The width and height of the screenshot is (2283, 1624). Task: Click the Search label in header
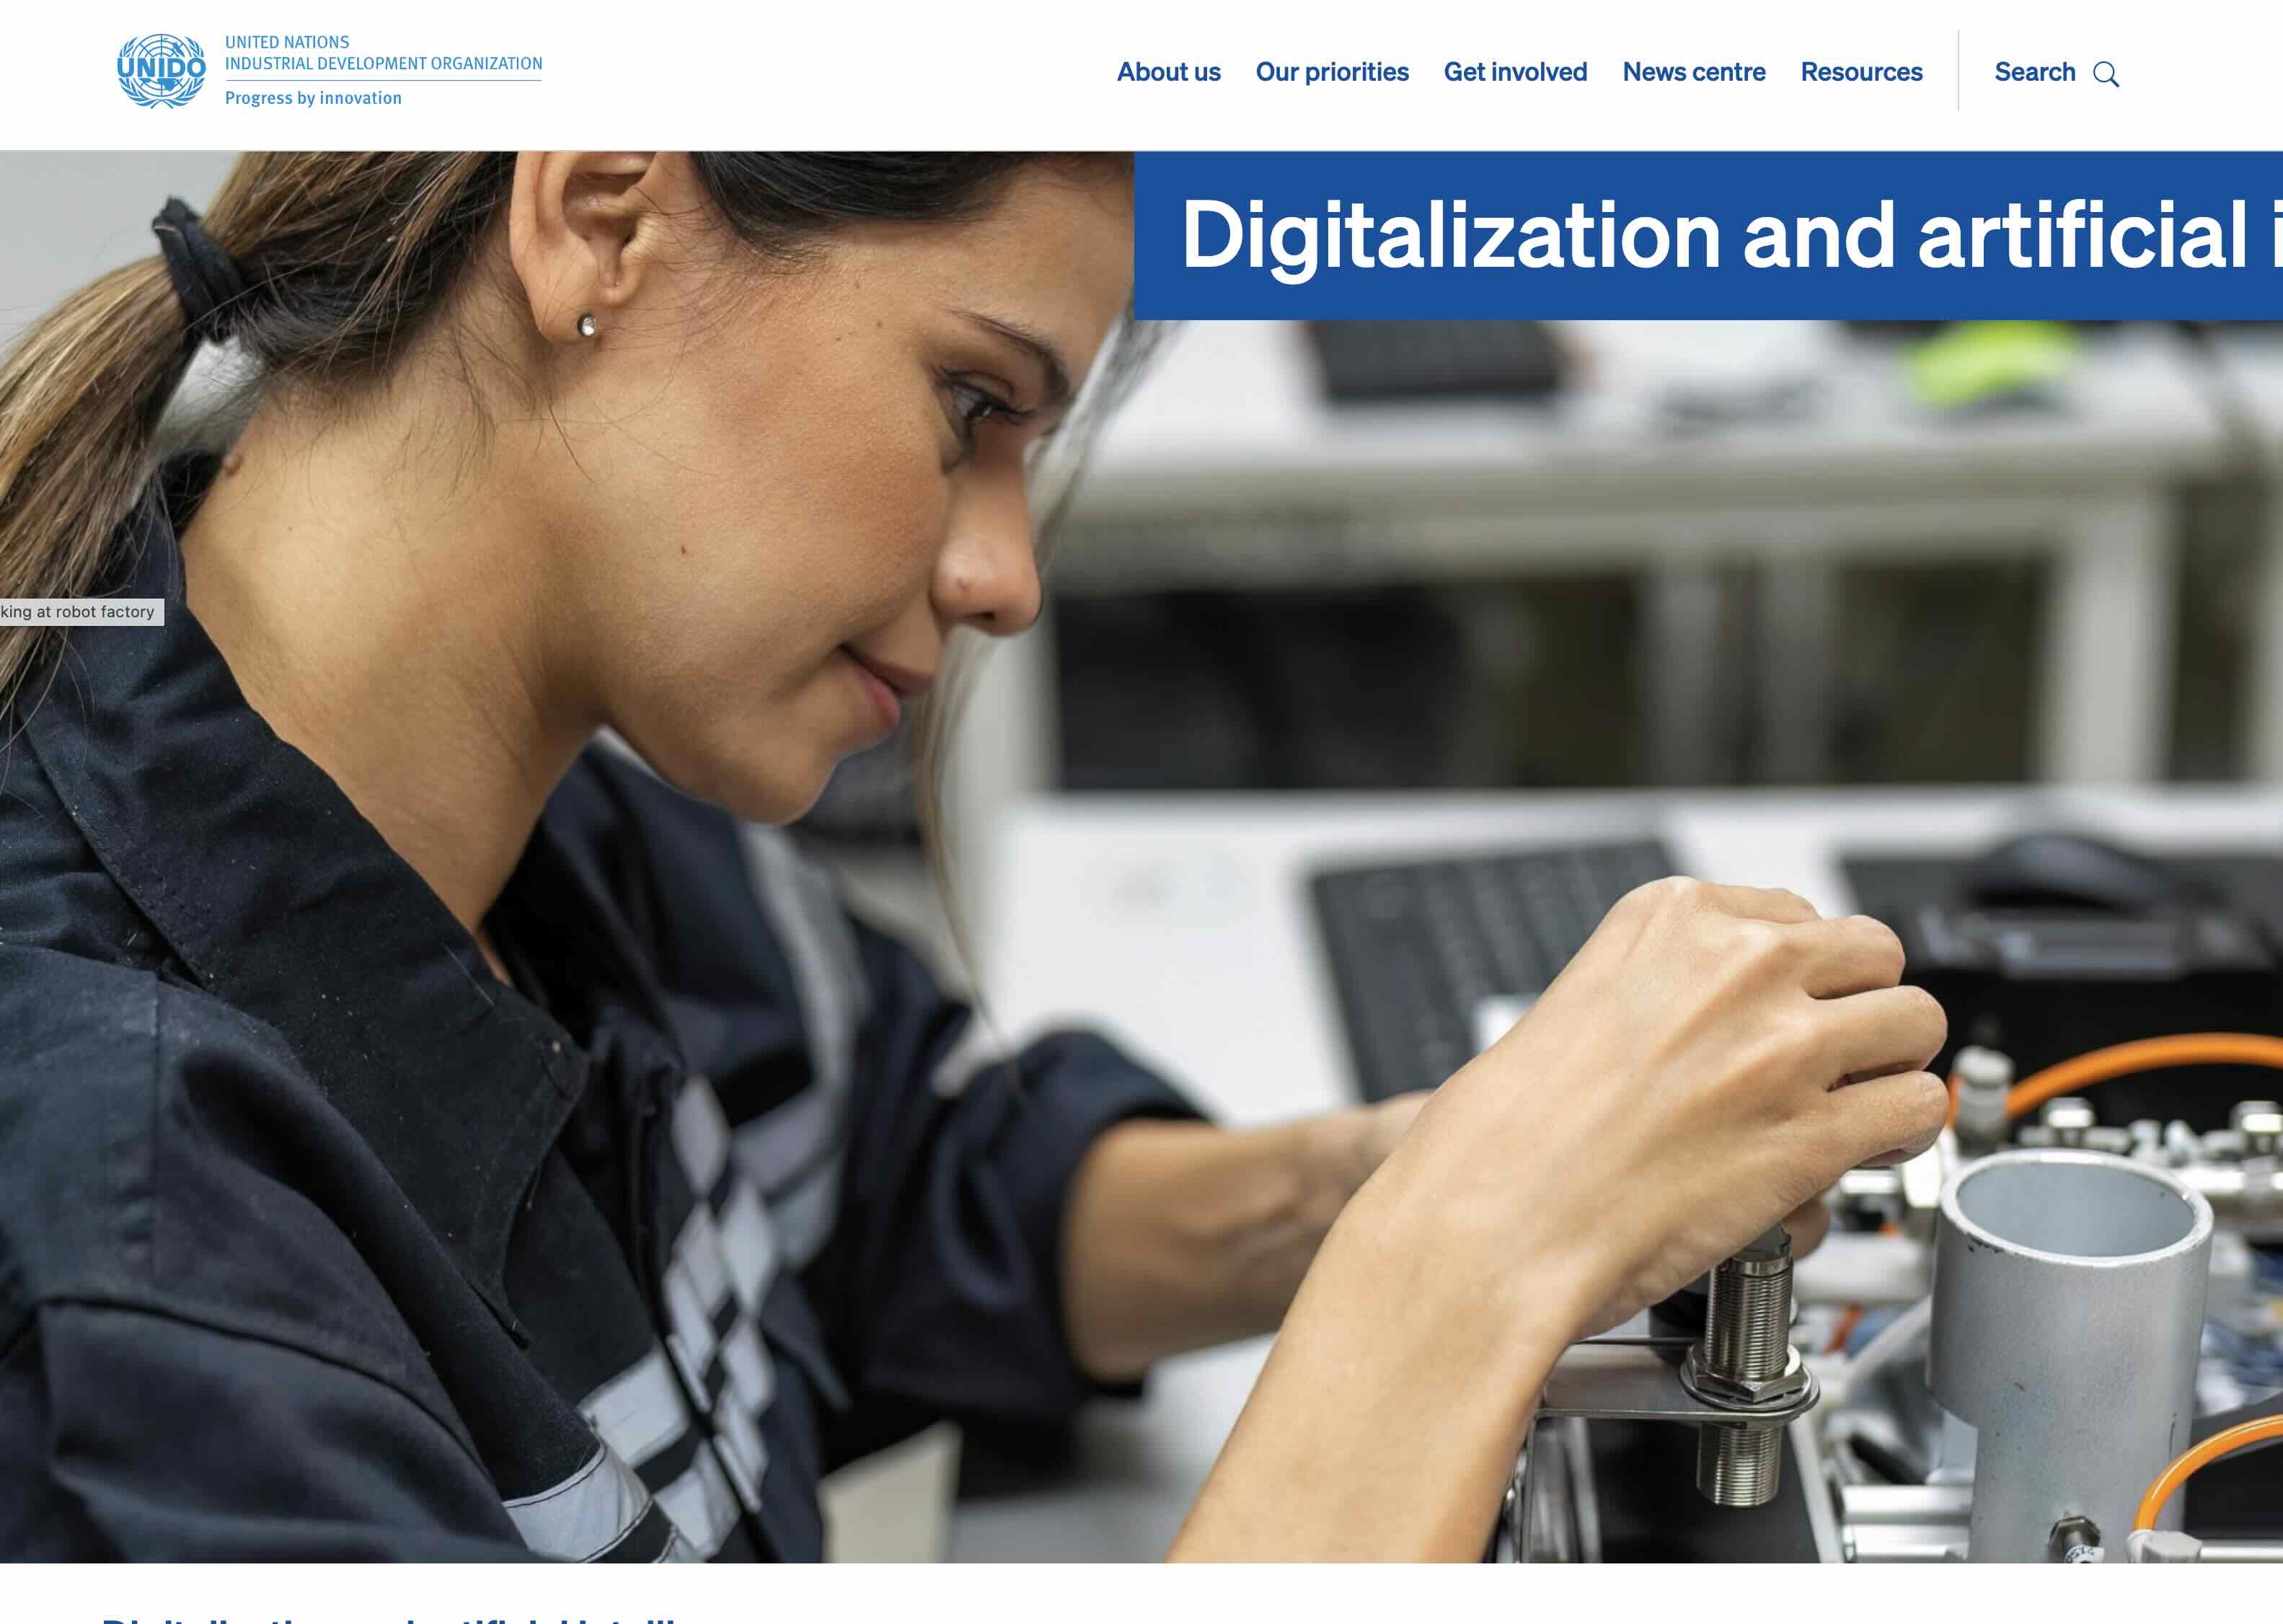(x=2034, y=72)
